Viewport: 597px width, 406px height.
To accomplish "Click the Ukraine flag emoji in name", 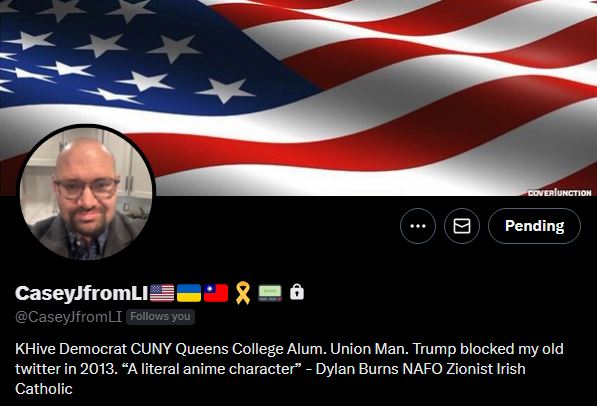I will click(x=189, y=293).
